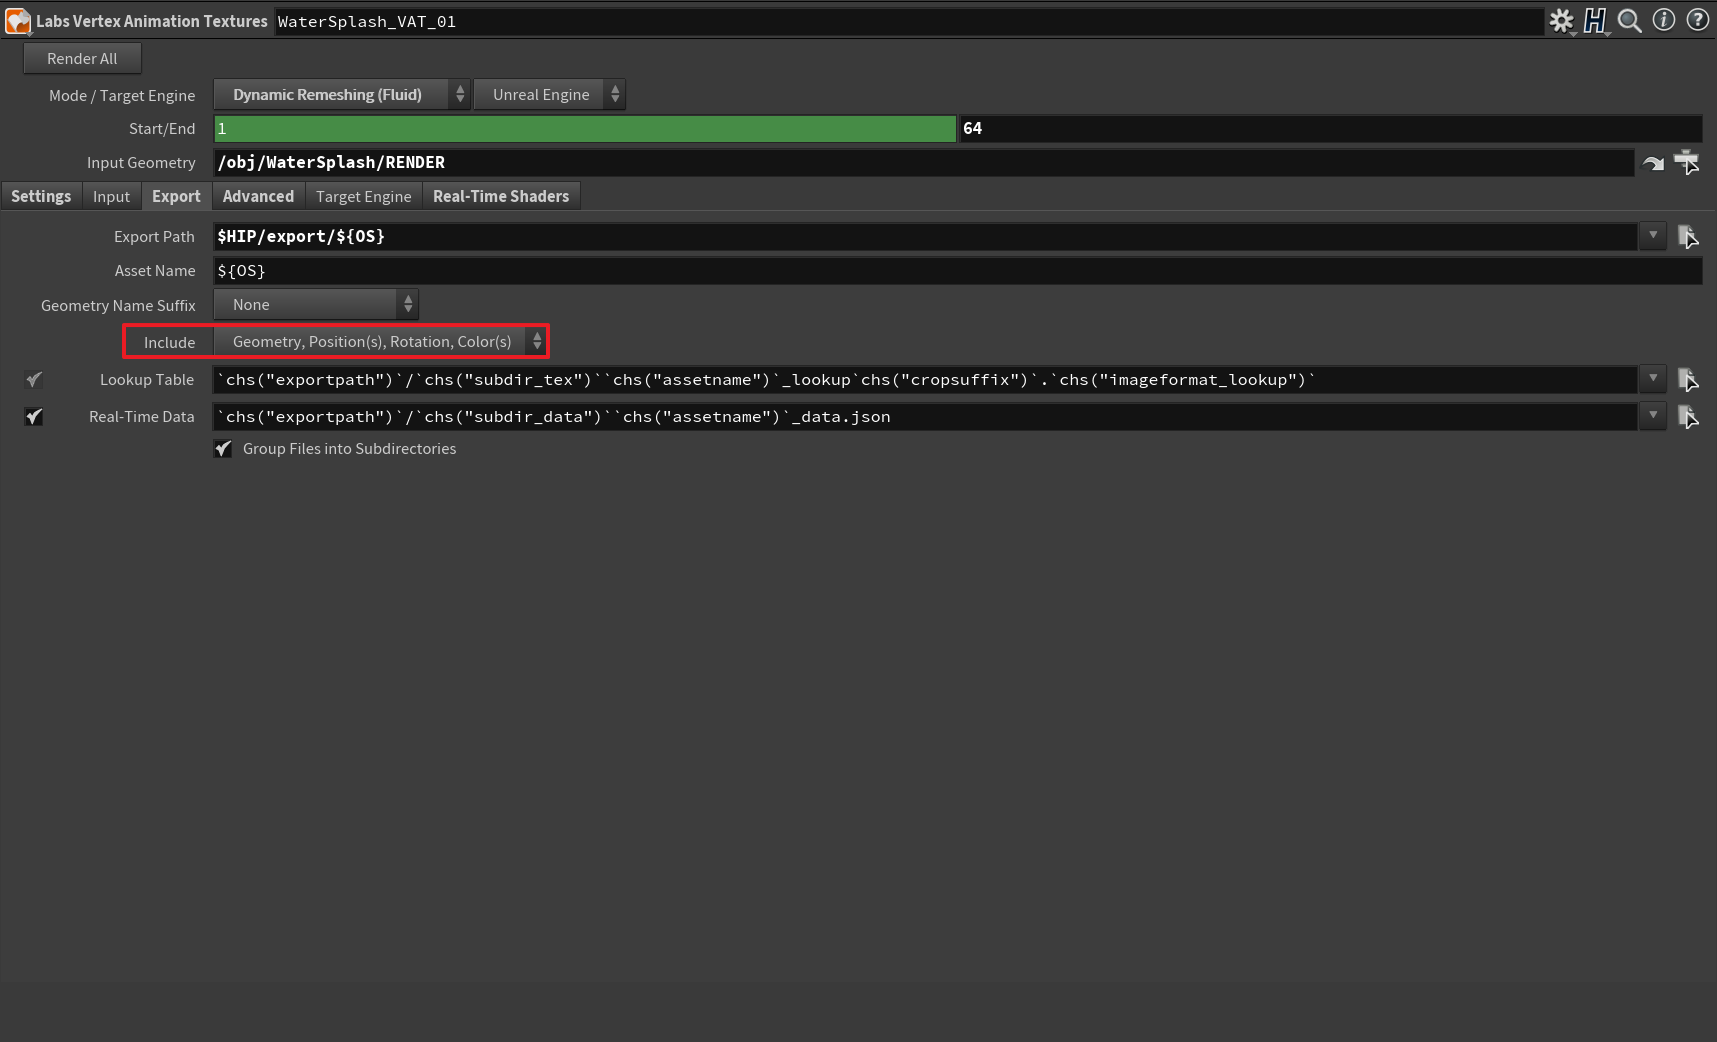Toggle the Lookup Table checkbox
The height and width of the screenshot is (1042, 1717).
click(34, 380)
